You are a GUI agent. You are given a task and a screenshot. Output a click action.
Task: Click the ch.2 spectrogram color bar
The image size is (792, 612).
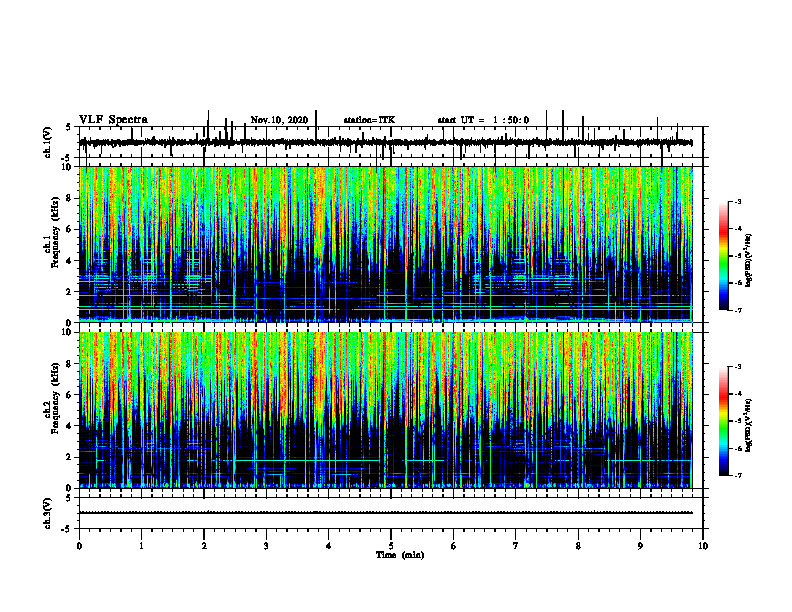click(724, 421)
